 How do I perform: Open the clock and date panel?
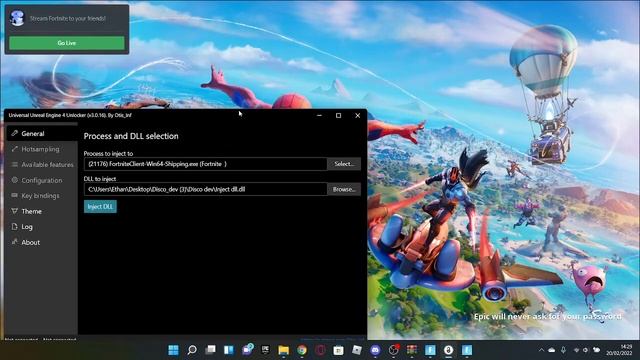[619, 350]
